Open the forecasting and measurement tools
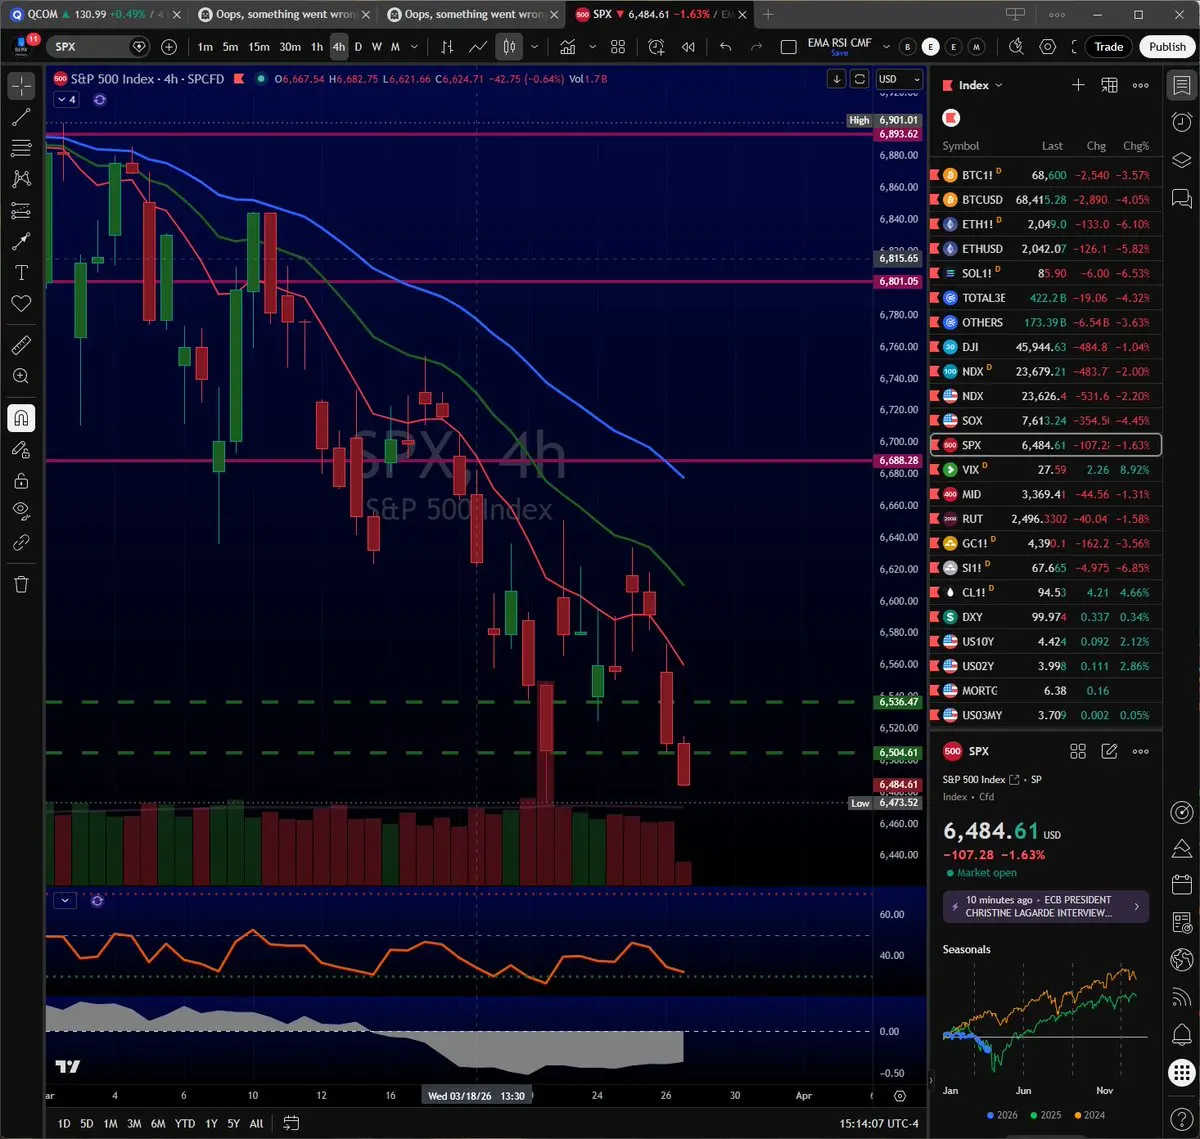1200x1139 pixels. [x=21, y=210]
